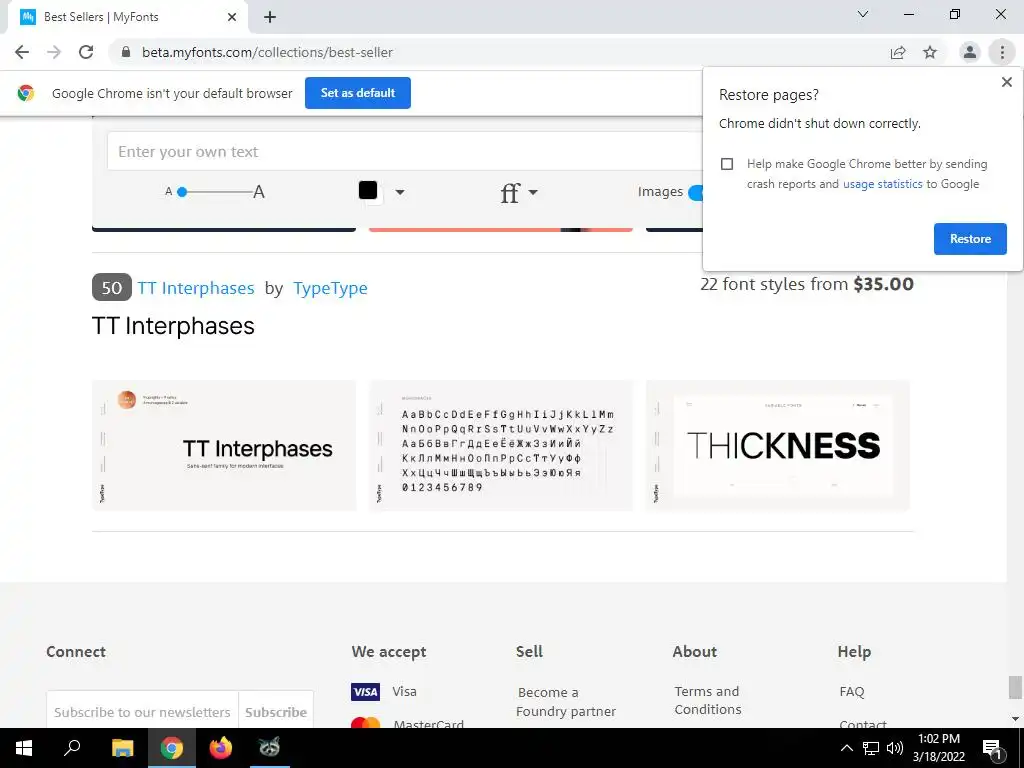
Task: Open Windows taskbar search
Action: [72, 748]
